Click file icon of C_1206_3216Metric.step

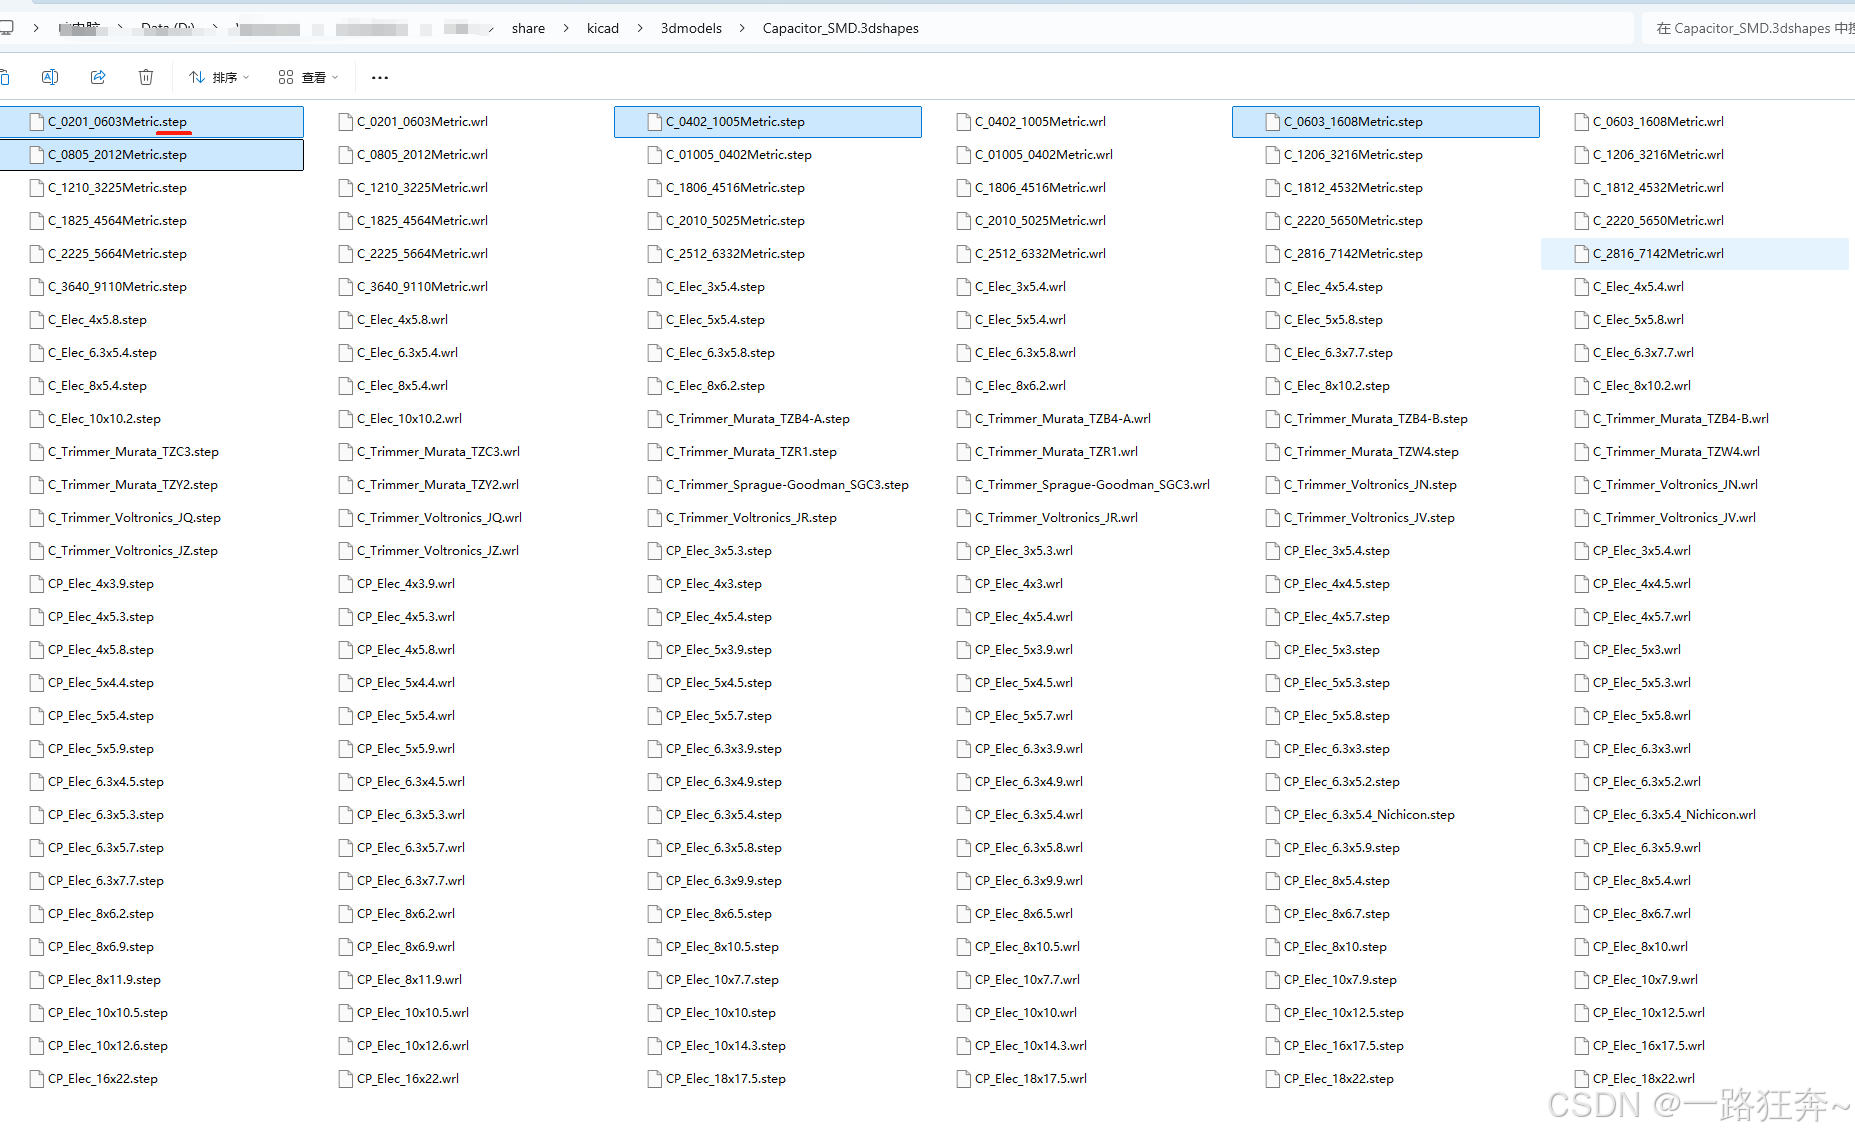tap(1273, 155)
